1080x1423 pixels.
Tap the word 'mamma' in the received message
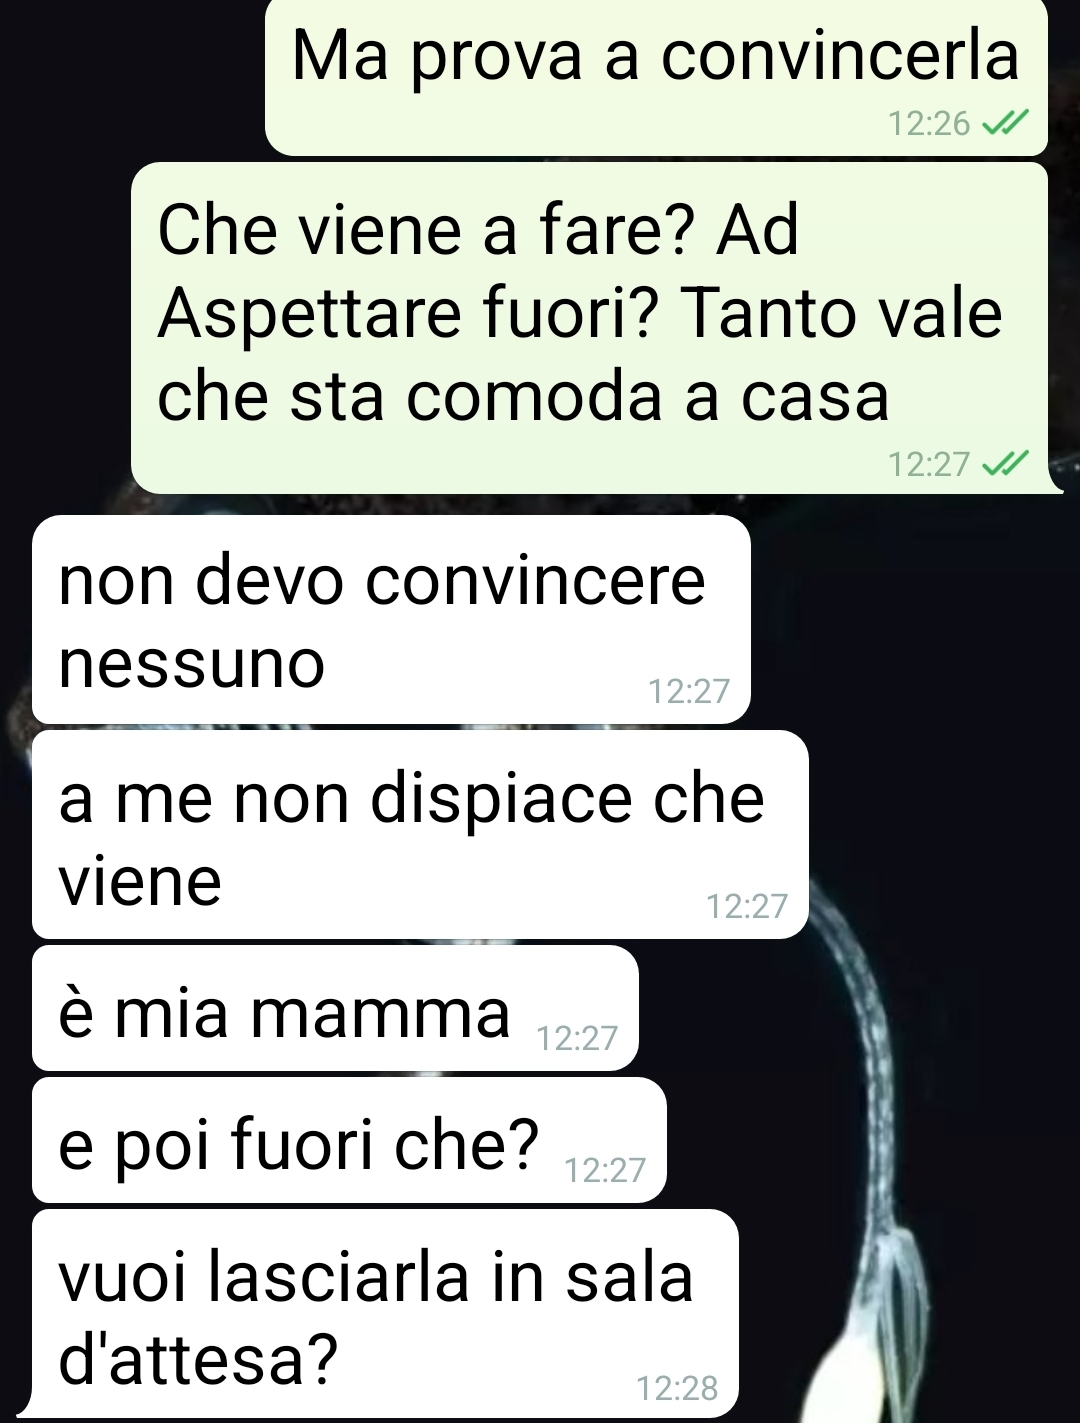coord(380,1012)
